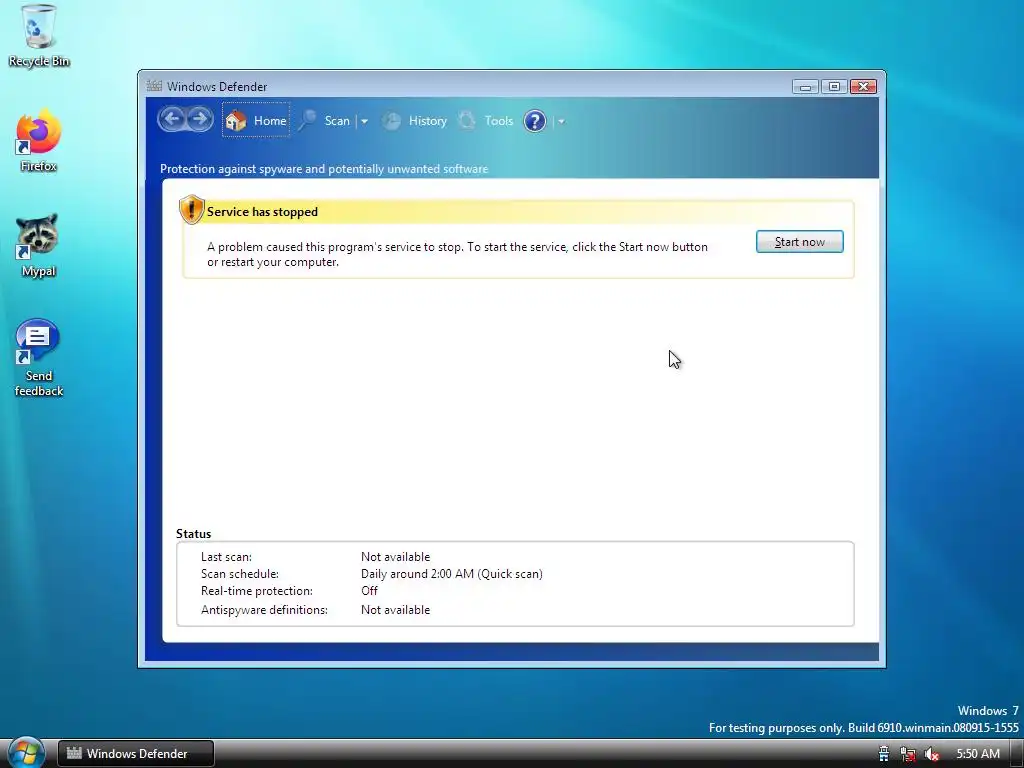The width and height of the screenshot is (1024, 768).
Task: Open the History page
Action: (415, 121)
